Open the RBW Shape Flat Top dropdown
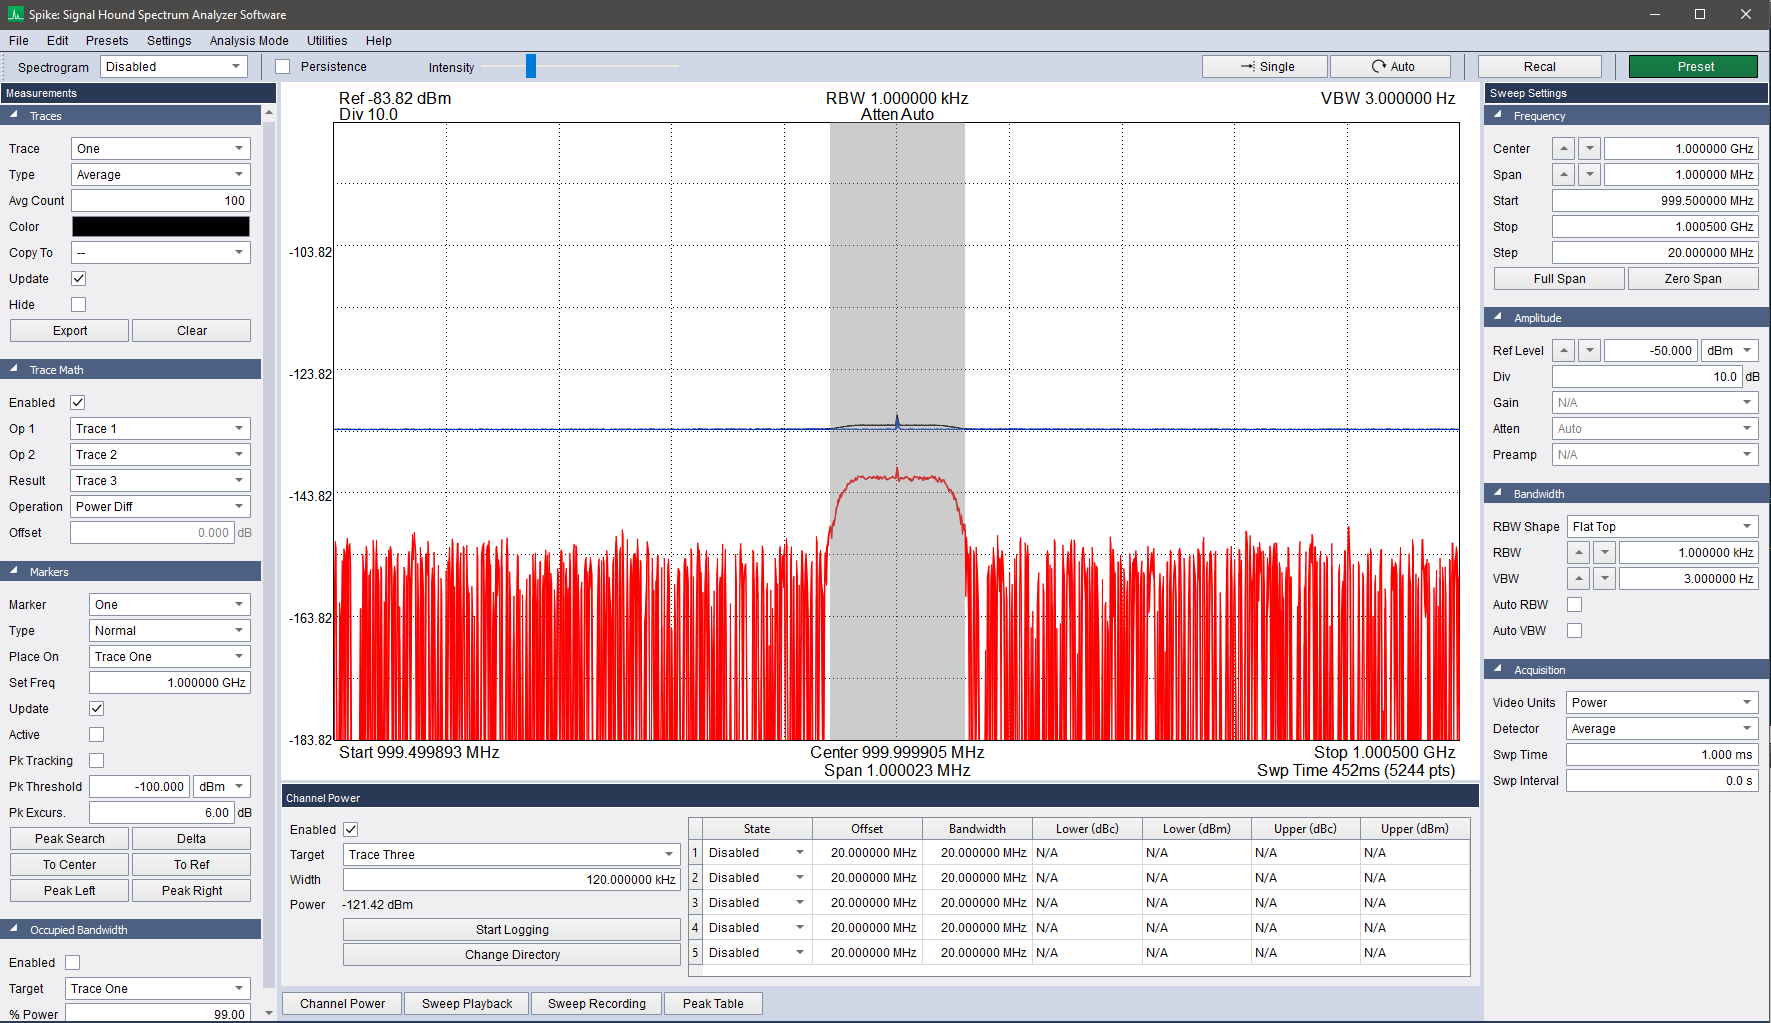This screenshot has height=1023, width=1771. pyautogui.click(x=1663, y=527)
